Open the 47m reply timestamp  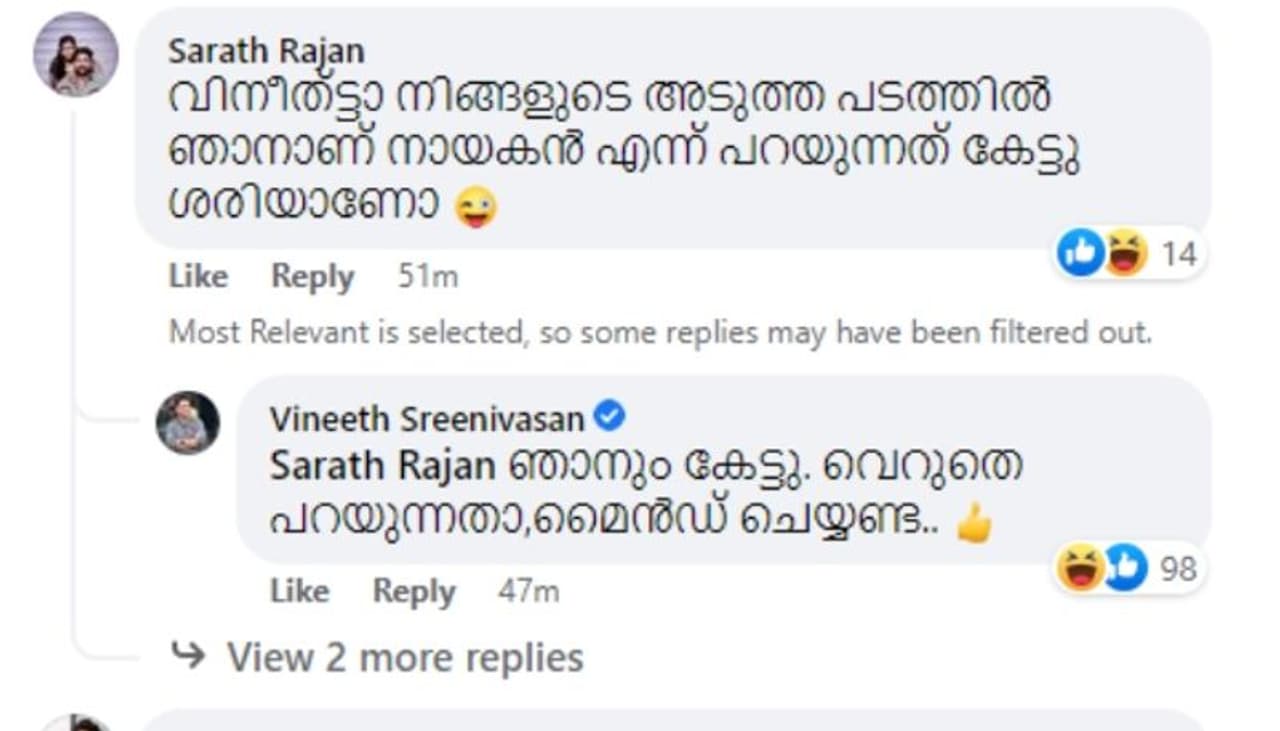528,591
